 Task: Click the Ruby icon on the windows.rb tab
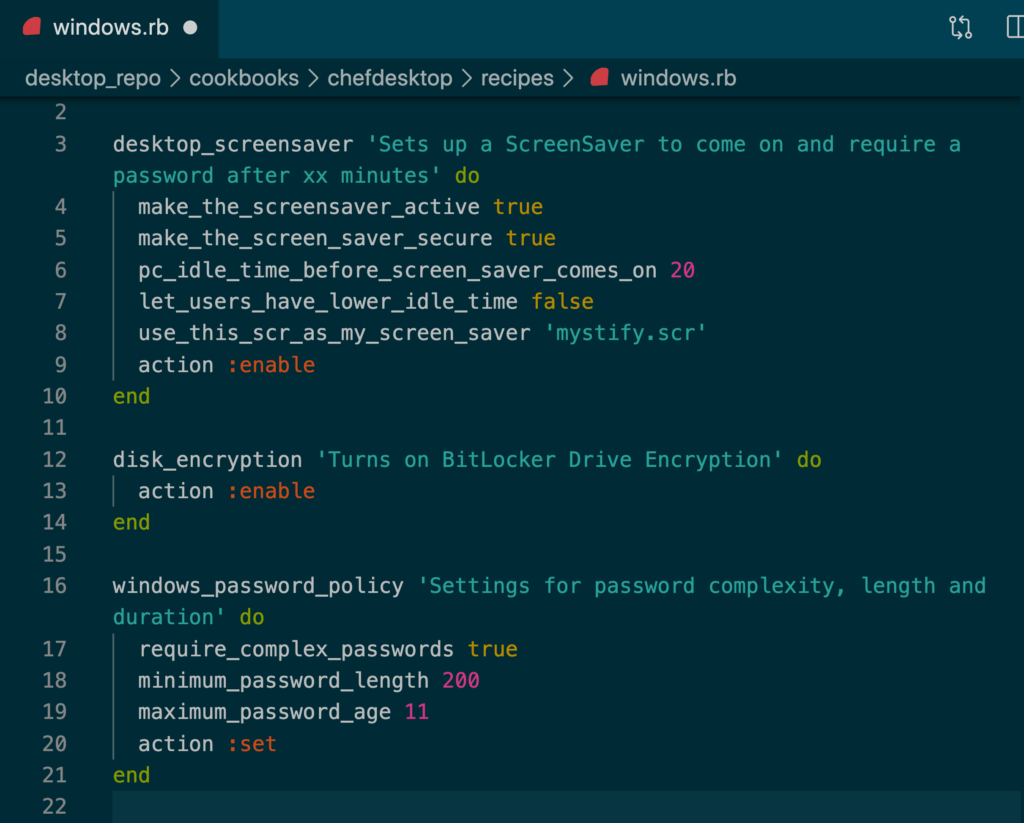(x=31, y=27)
